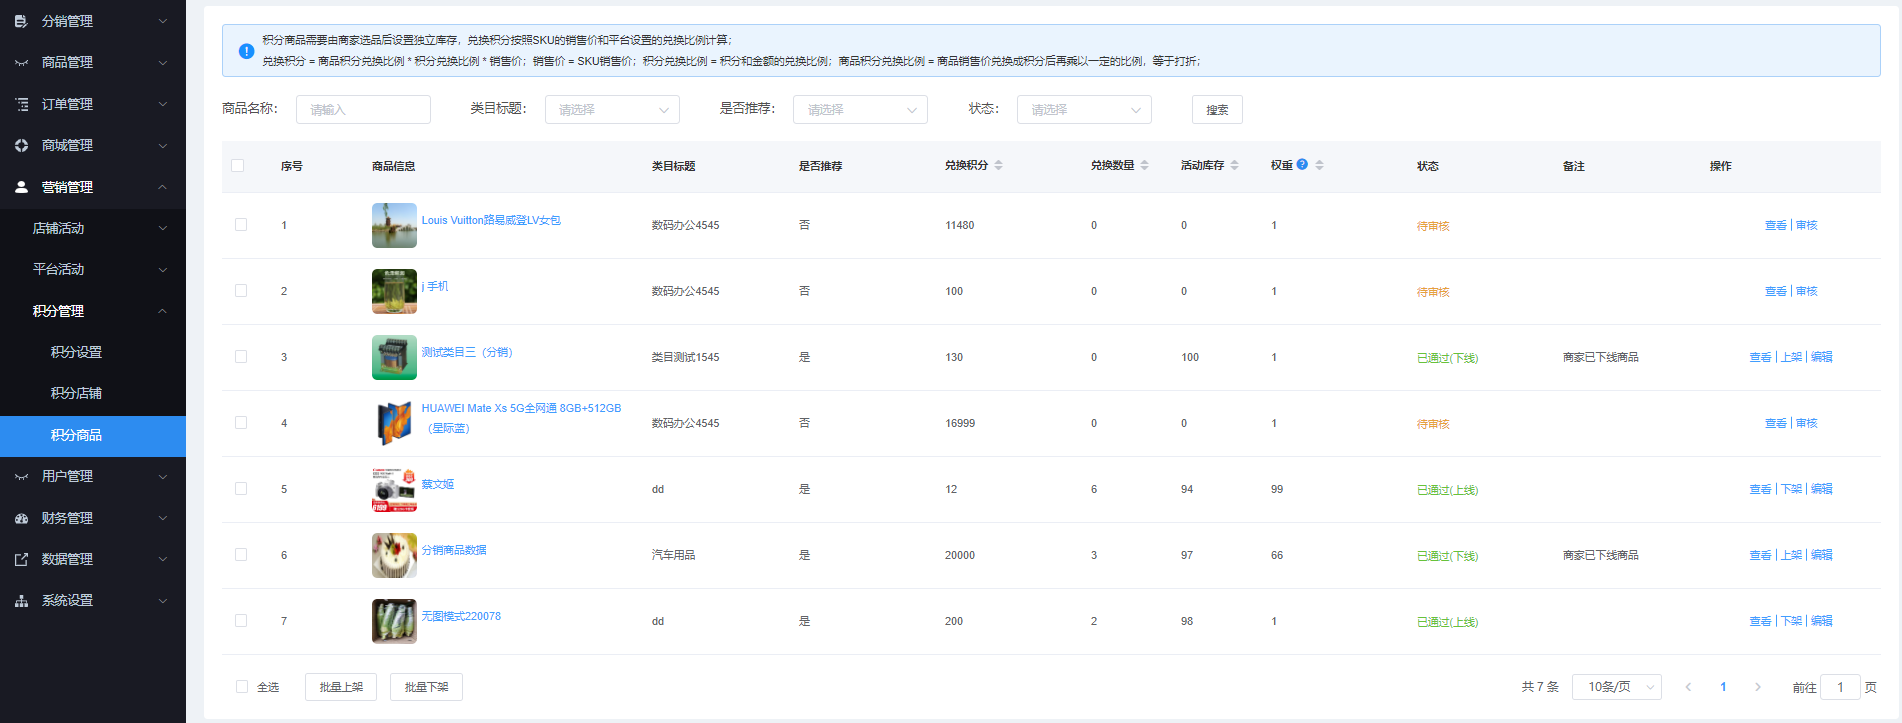
Task: Click the 批量上架 button
Action: tap(341, 687)
